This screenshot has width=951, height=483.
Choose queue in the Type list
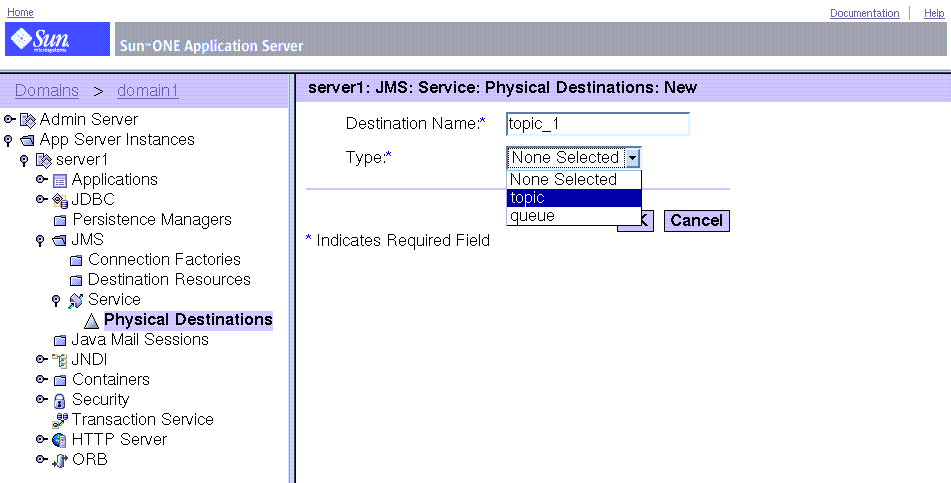(574, 216)
